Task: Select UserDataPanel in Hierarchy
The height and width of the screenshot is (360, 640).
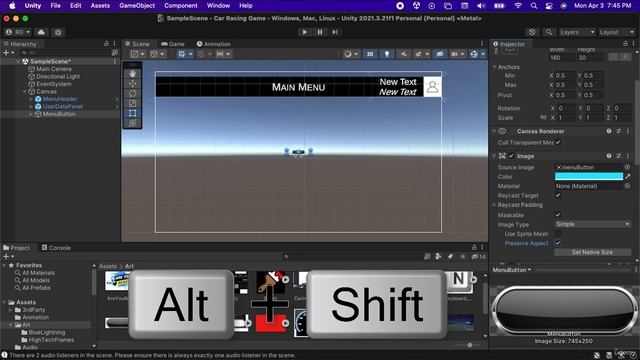Action: tap(63, 107)
